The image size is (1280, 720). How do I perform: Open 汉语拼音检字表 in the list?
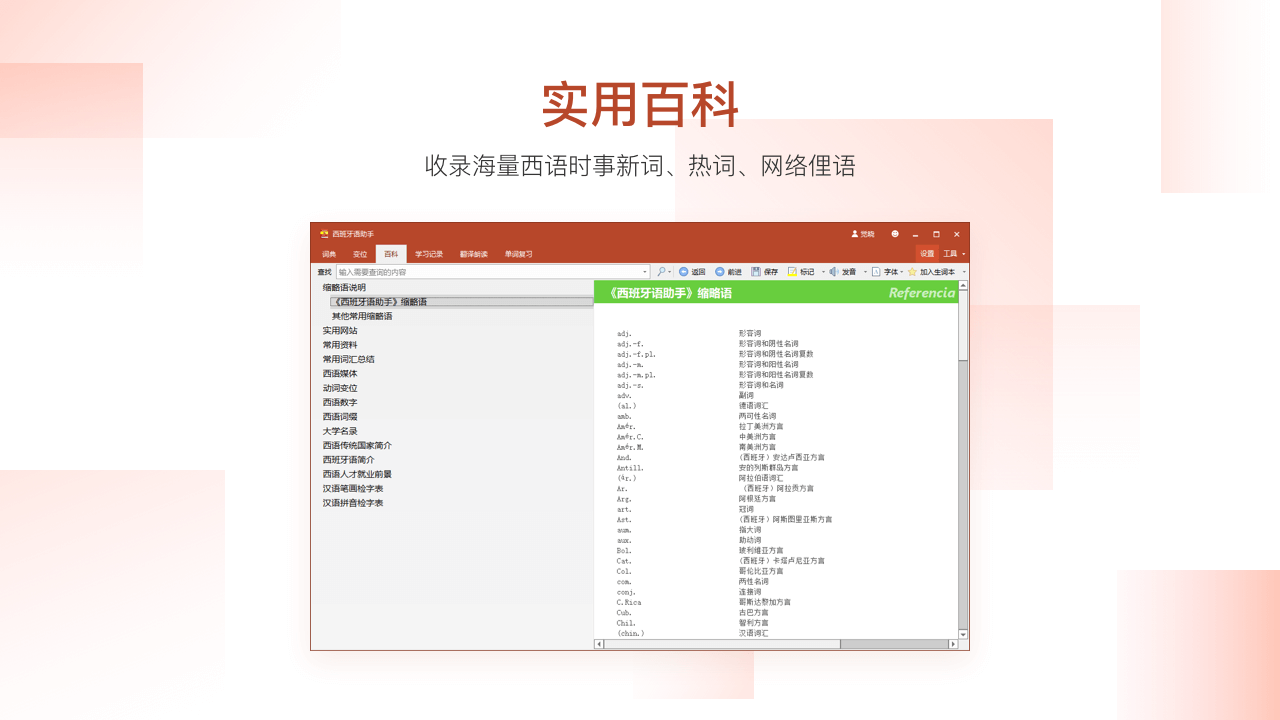[x=353, y=503]
